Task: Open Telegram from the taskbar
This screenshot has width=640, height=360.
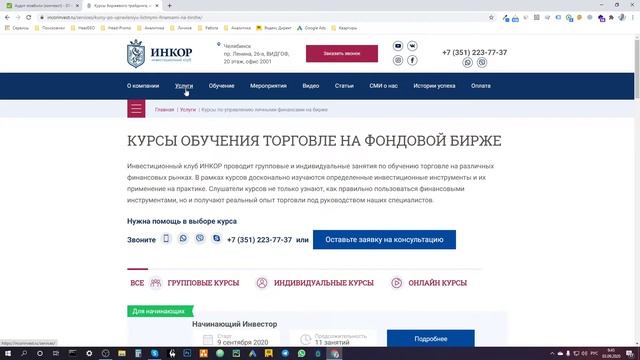Action: (285, 353)
